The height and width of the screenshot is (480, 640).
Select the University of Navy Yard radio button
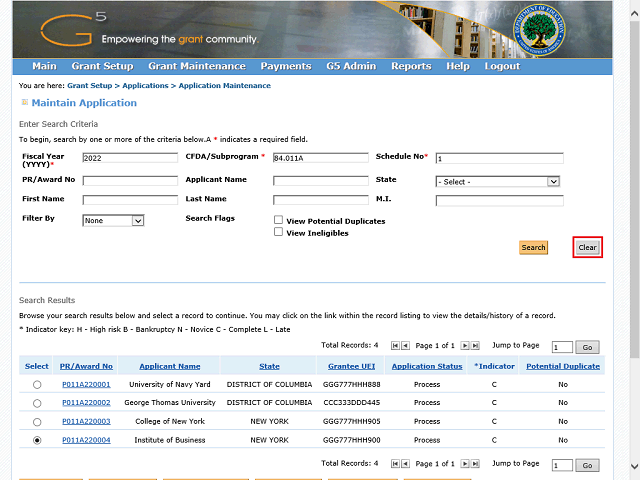pos(37,384)
